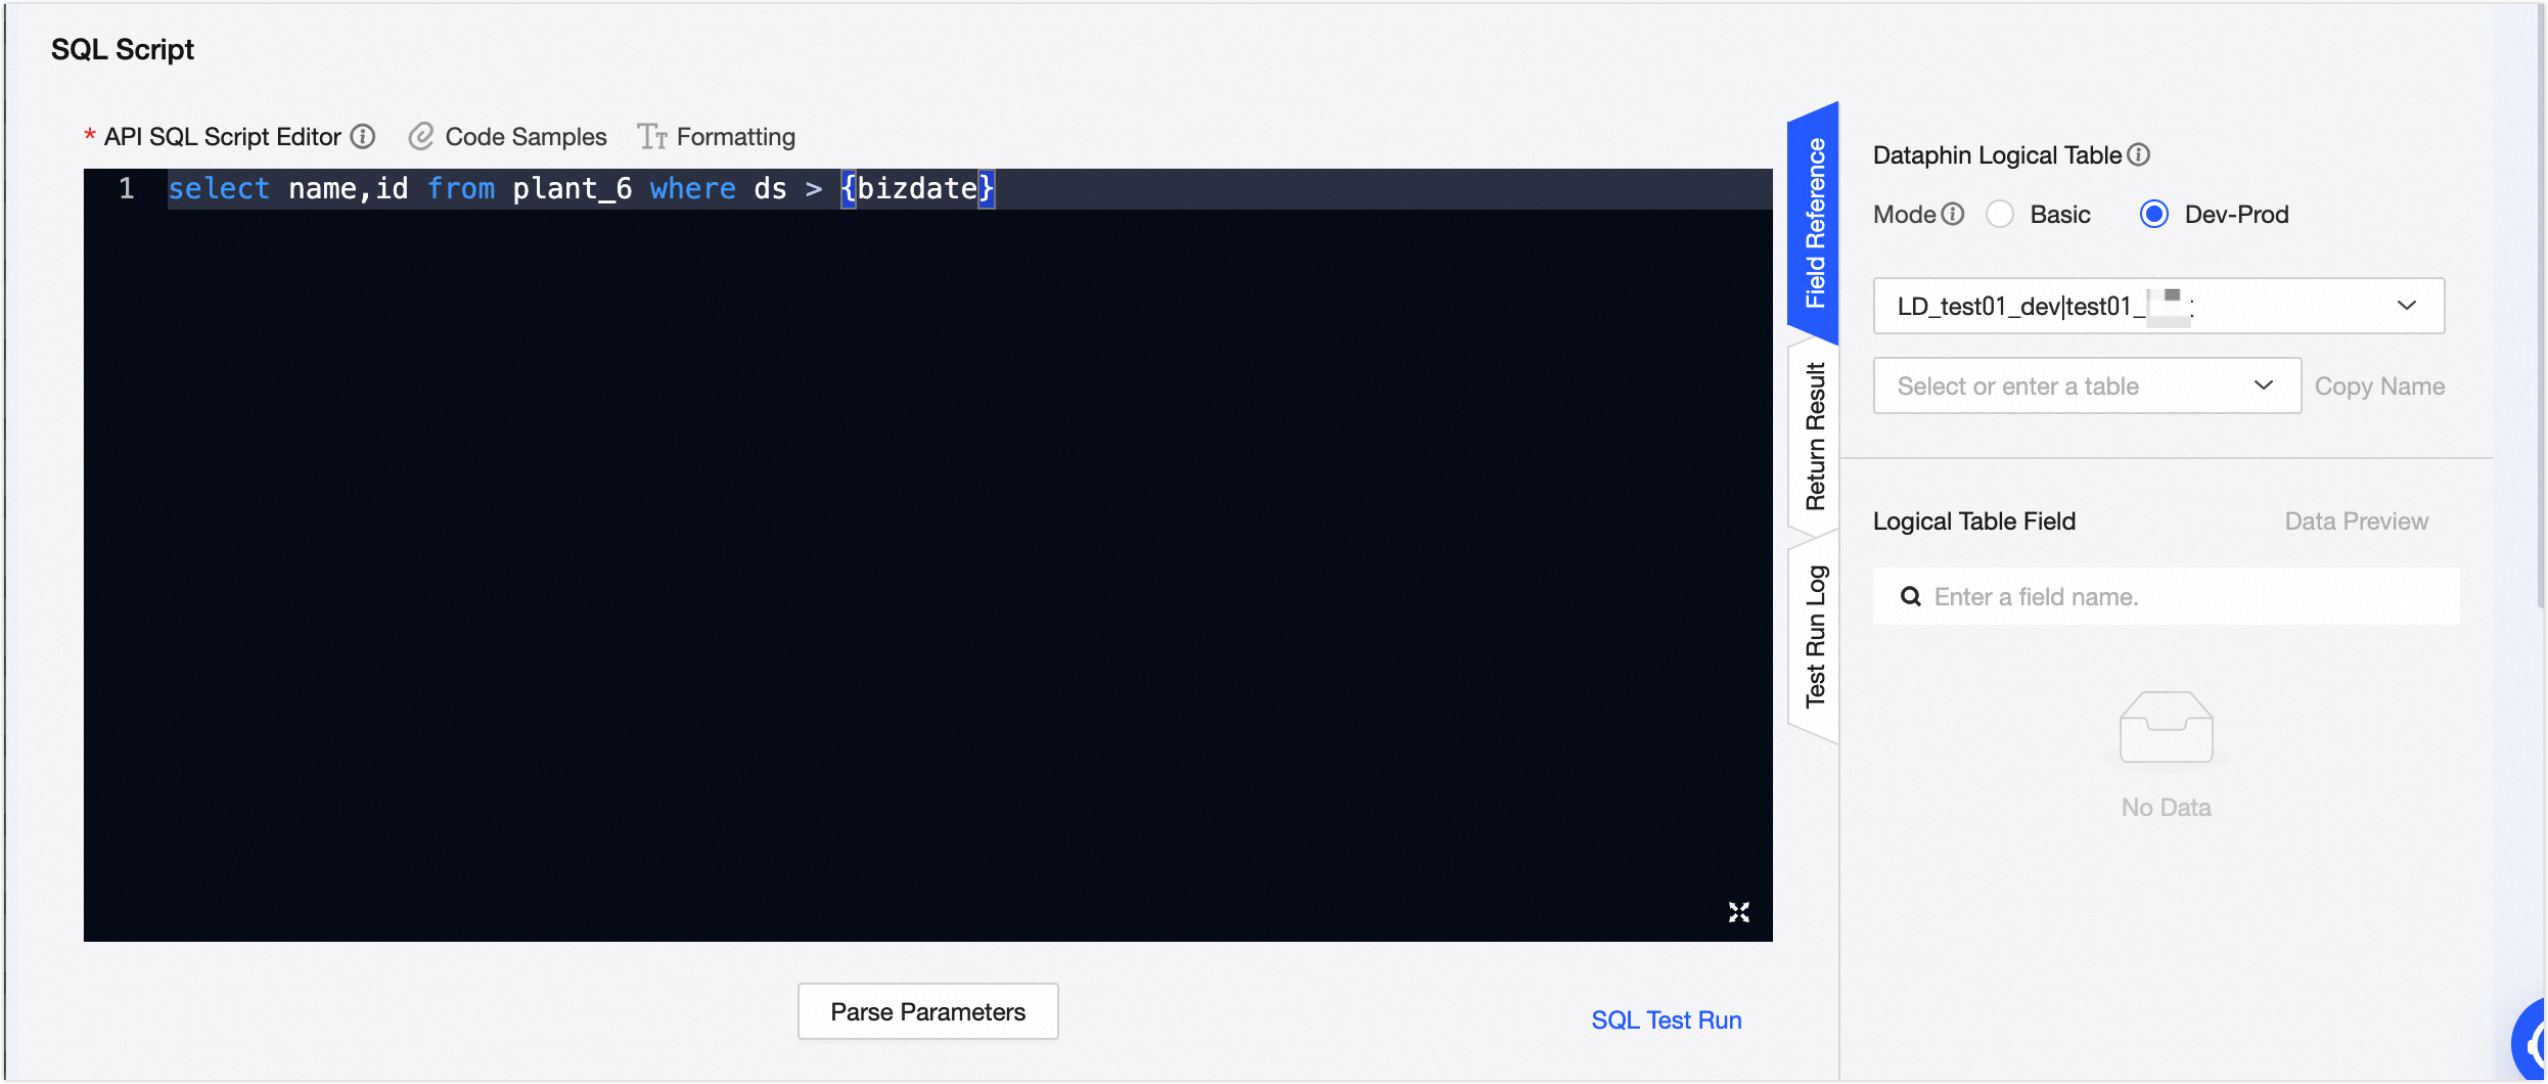The width and height of the screenshot is (2548, 1084).
Task: Click the Formatting text icon
Action: tap(652, 136)
